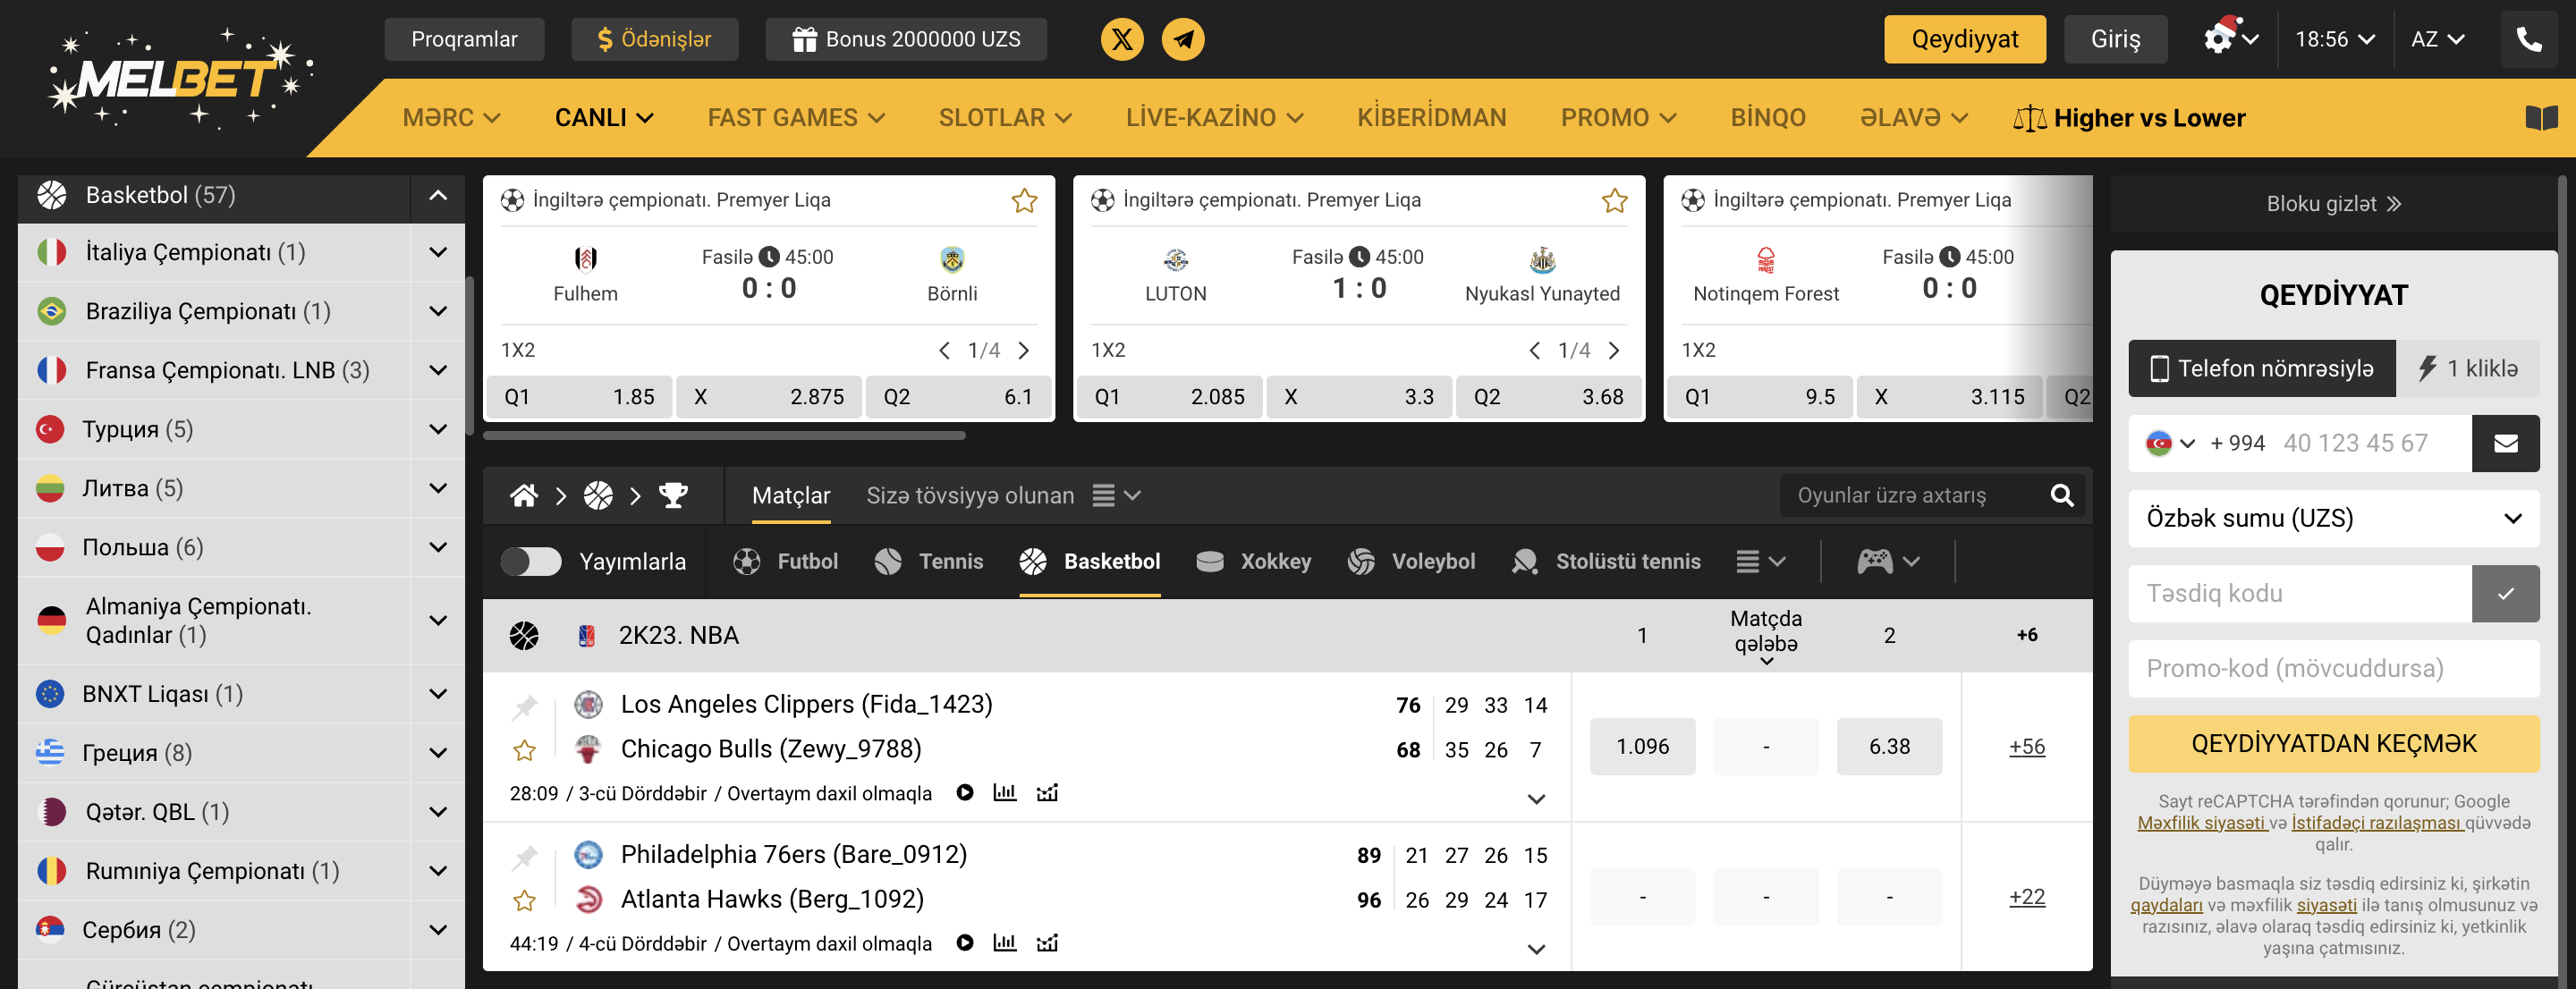This screenshot has width=2576, height=989.
Task: Click the Promo-kod input field
Action: (x=2333, y=668)
